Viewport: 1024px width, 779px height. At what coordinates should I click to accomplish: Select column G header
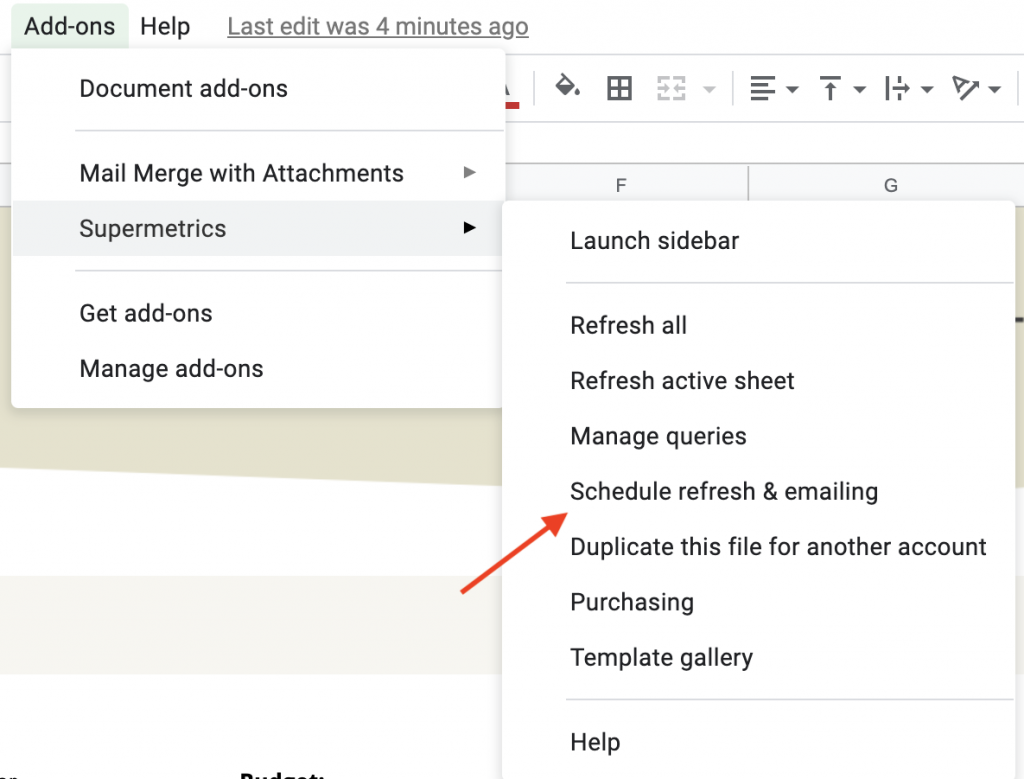click(890, 185)
